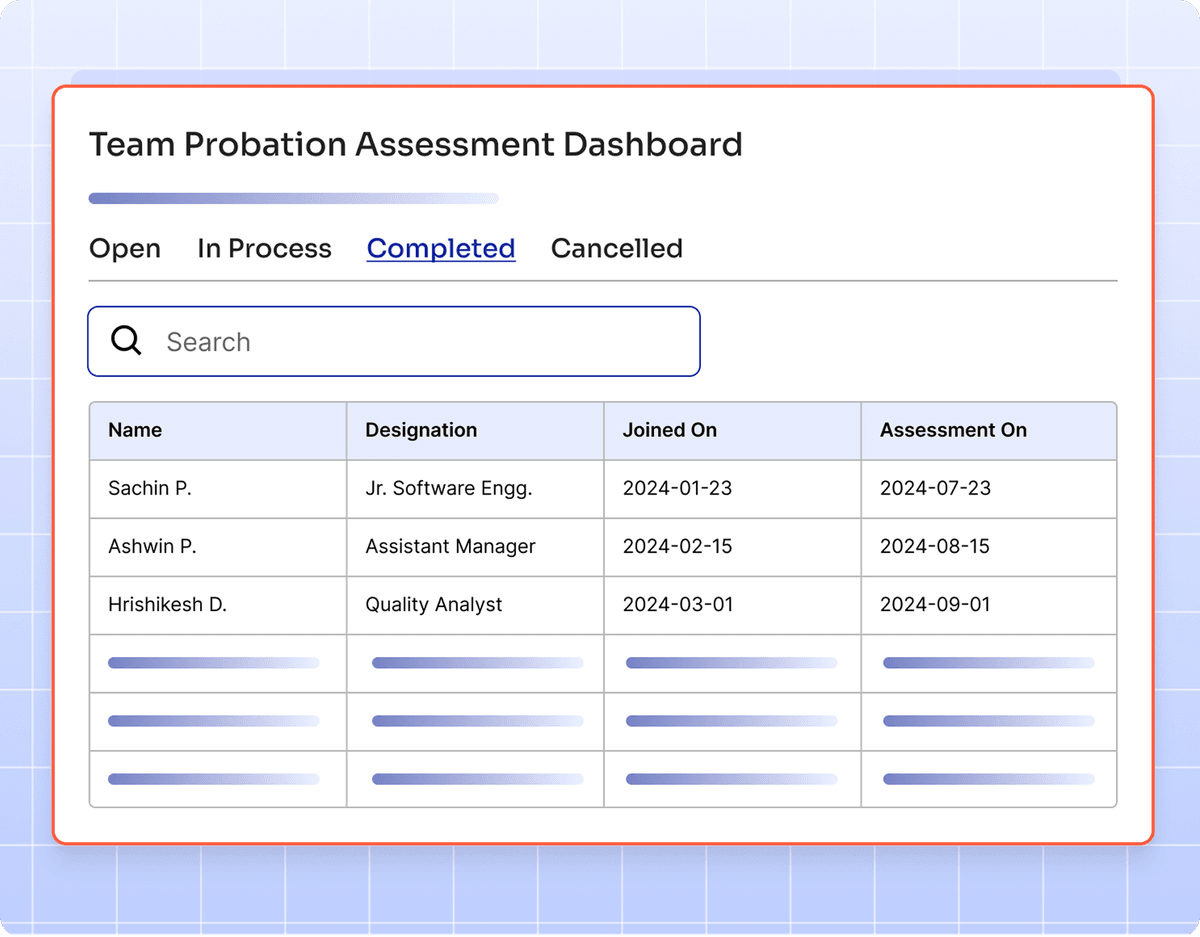
Task: Switch to the Open tab
Action: click(x=125, y=249)
